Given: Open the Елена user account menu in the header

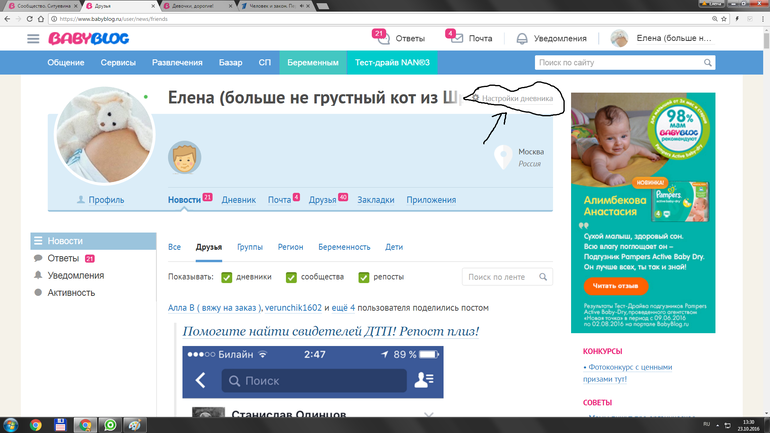Looking at the screenshot, I should click(x=662, y=39).
